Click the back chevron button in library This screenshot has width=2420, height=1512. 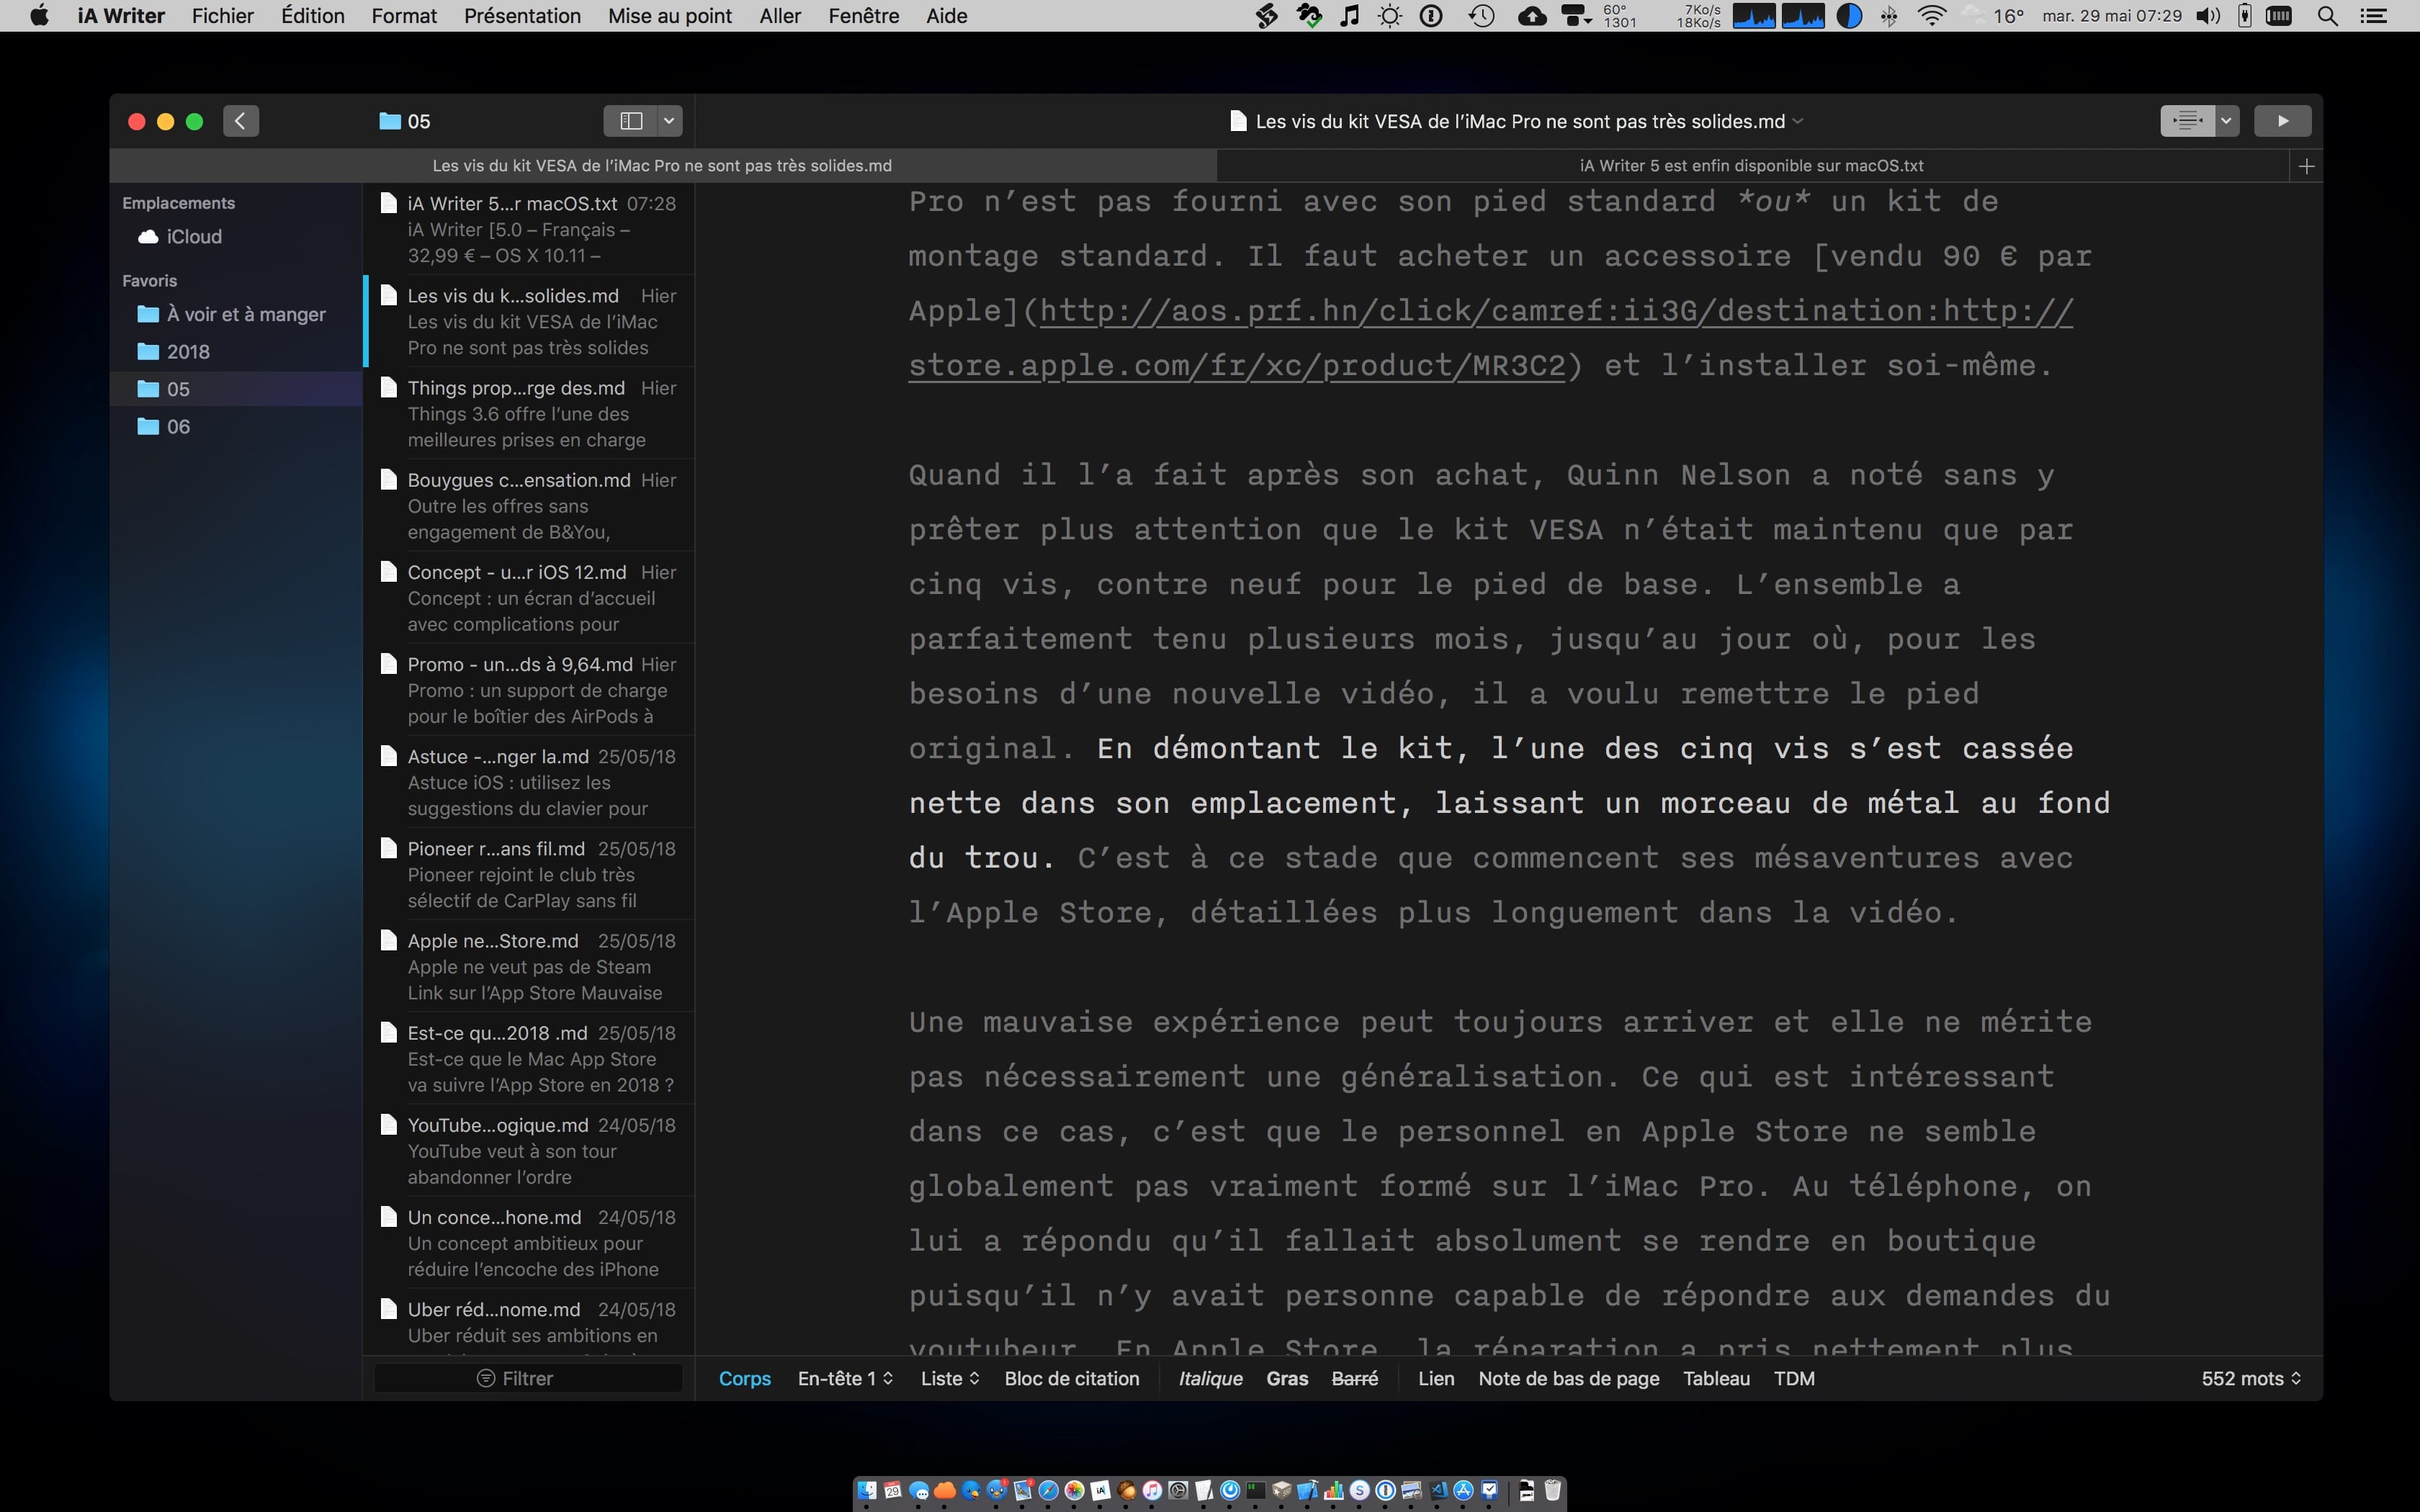(241, 121)
